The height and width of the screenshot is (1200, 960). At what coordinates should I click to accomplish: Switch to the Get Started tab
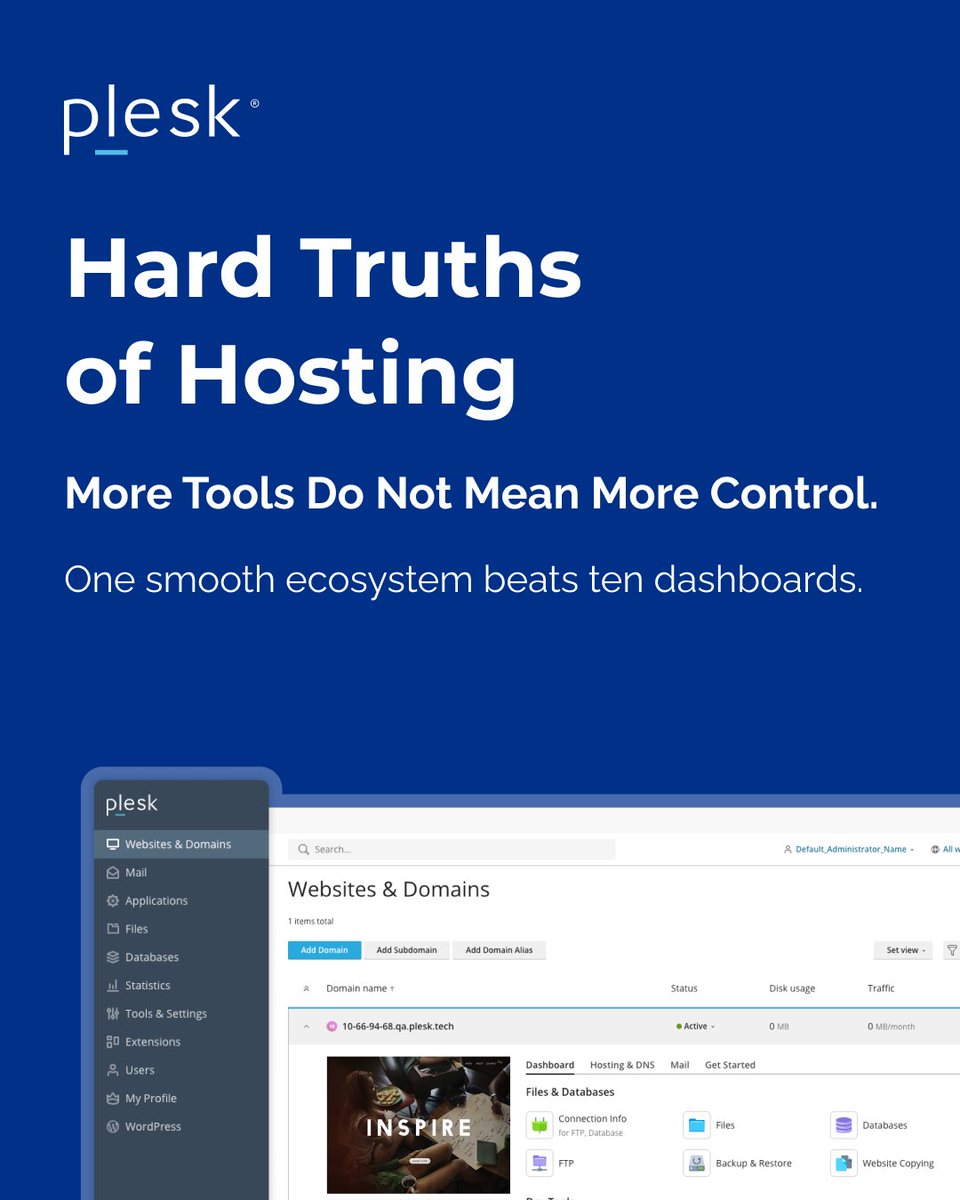click(x=730, y=1065)
